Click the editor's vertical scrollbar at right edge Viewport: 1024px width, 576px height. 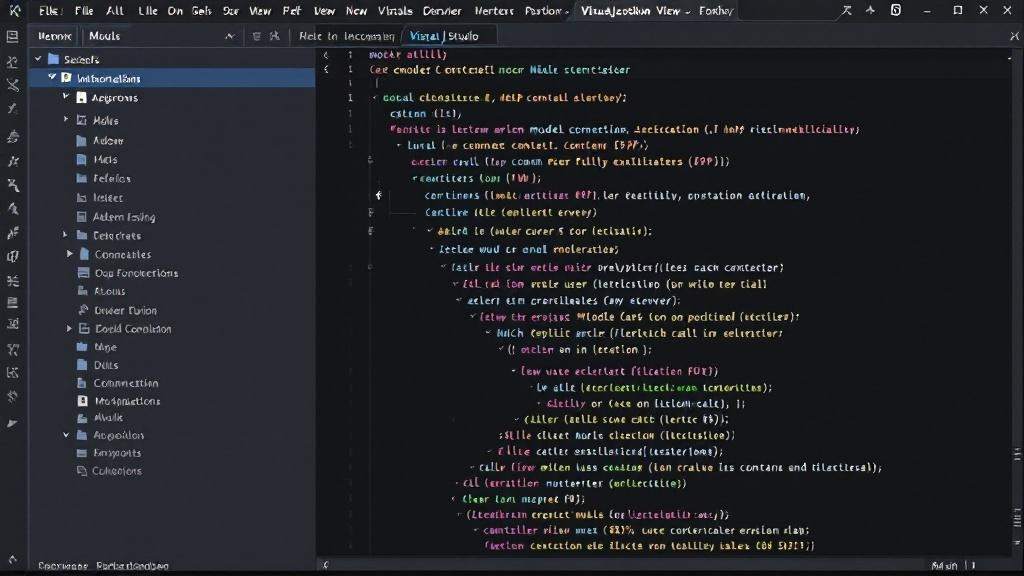pyautogui.click(x=1017, y=300)
